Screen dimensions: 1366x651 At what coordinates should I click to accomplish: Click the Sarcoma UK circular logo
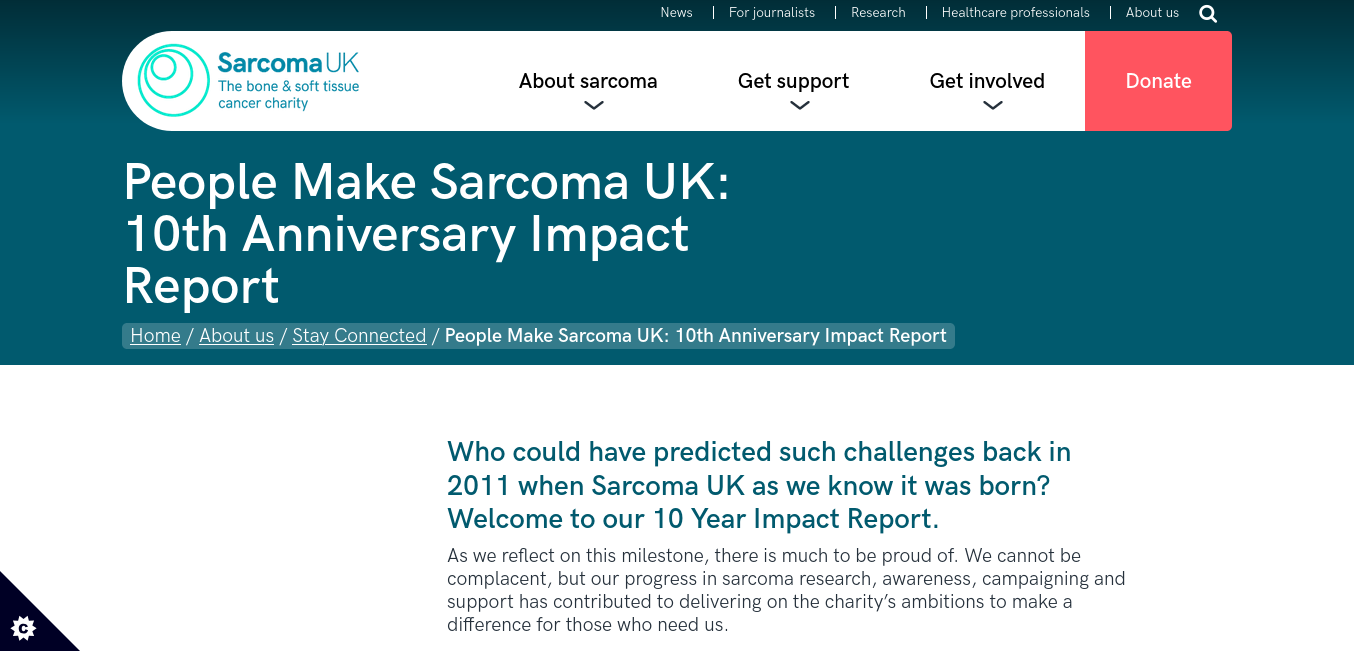[x=173, y=80]
